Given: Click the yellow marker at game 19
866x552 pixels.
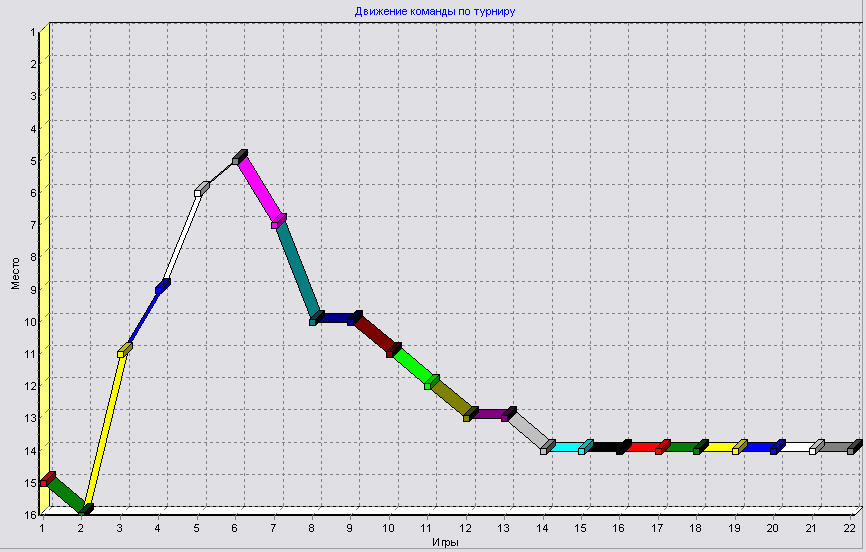Looking at the screenshot, I should 740,447.
